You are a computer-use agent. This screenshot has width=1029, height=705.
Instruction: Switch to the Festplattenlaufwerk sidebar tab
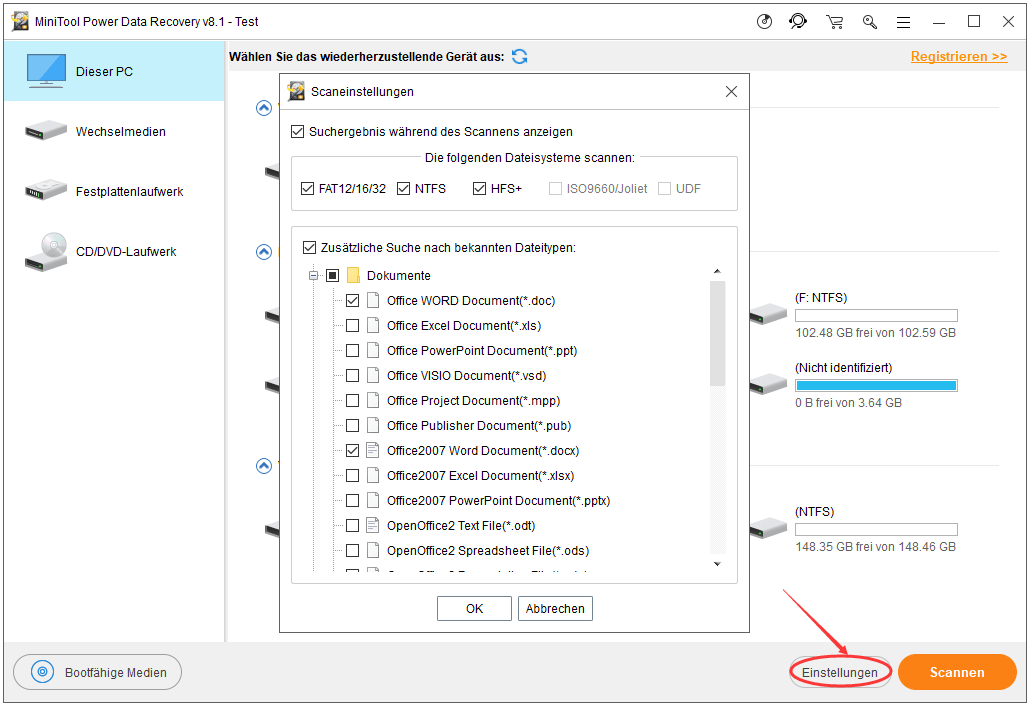click(x=114, y=191)
